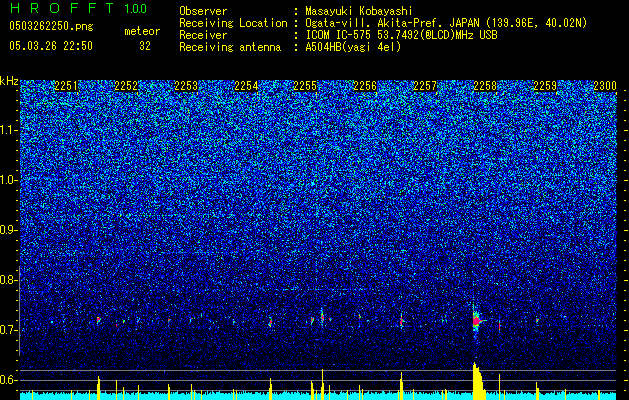Click the name Masayuki Kobayashi
This screenshot has height=400, width=629.
tap(359, 11)
